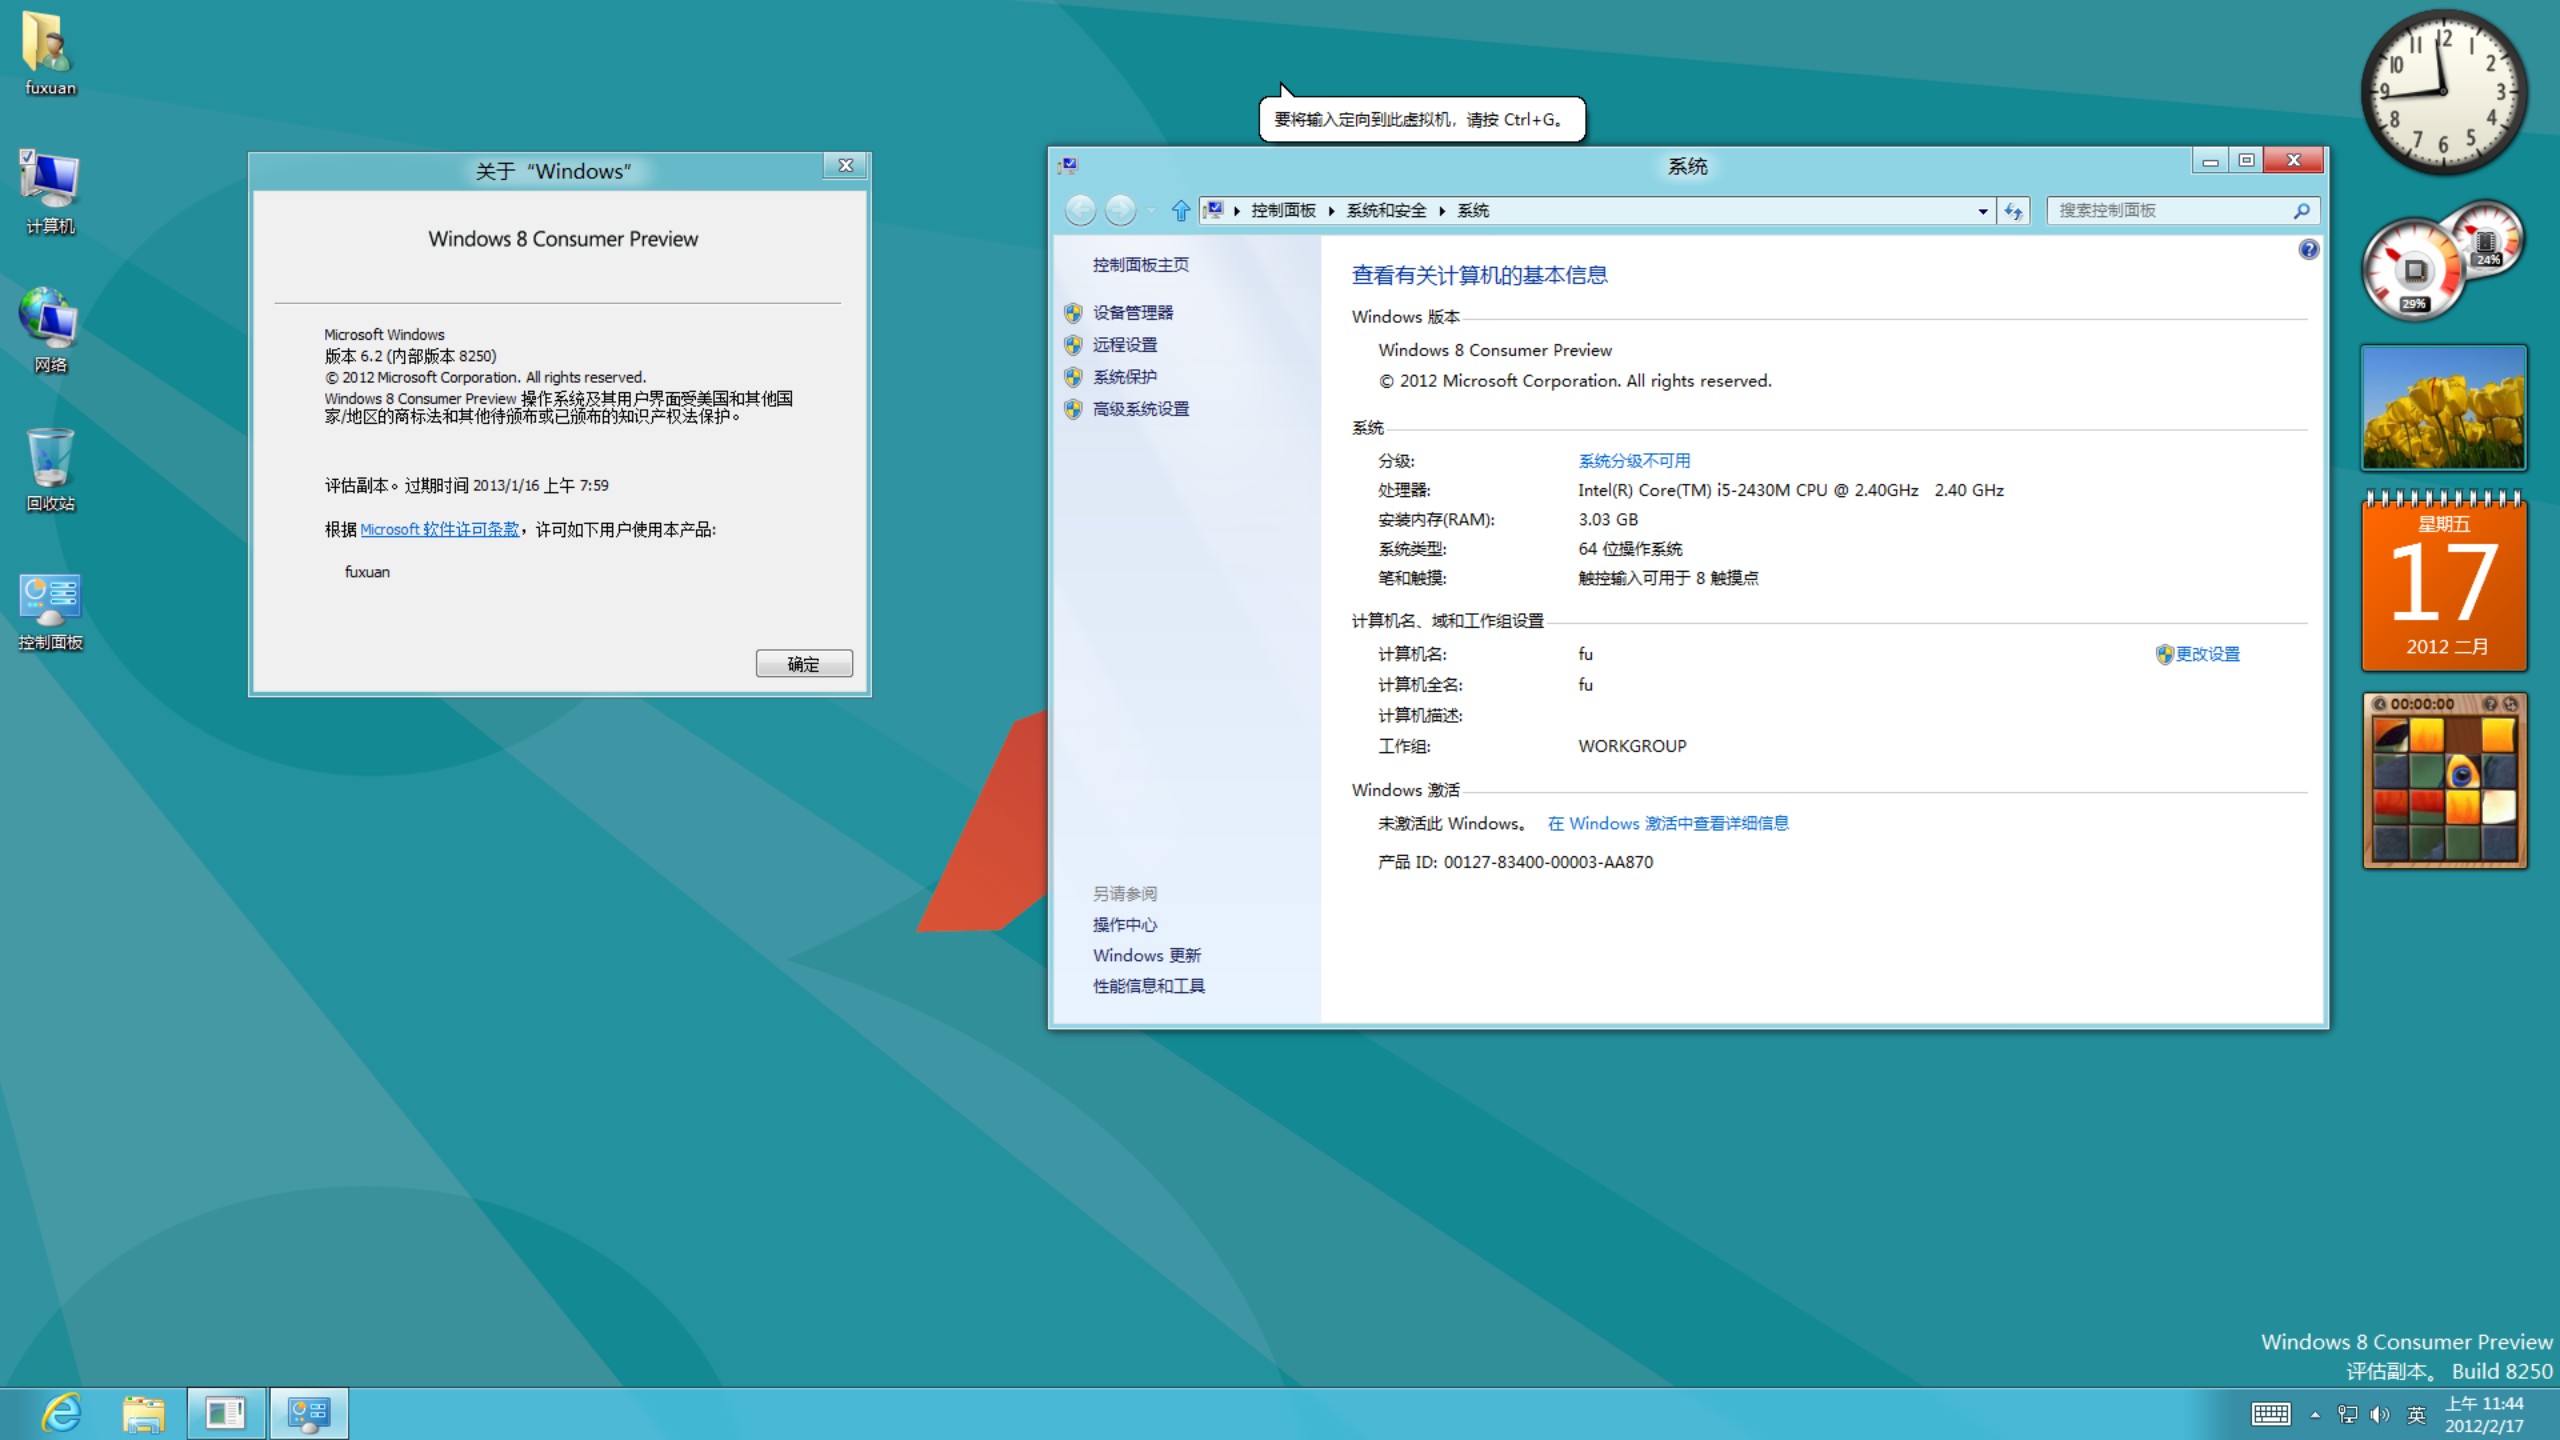
Task: Close the 关于 Windows dialog
Action: point(845,166)
